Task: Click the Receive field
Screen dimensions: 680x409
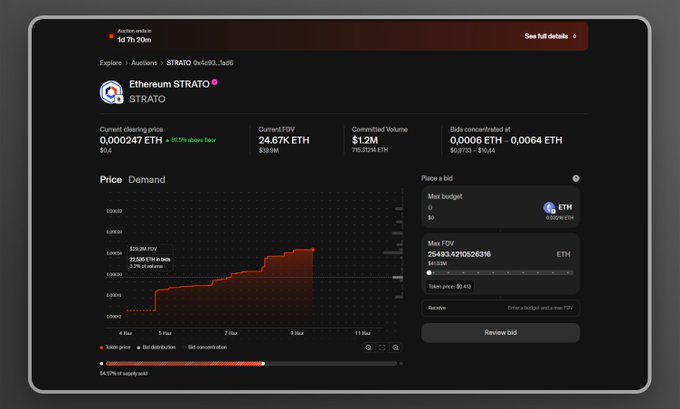Action: click(500, 308)
